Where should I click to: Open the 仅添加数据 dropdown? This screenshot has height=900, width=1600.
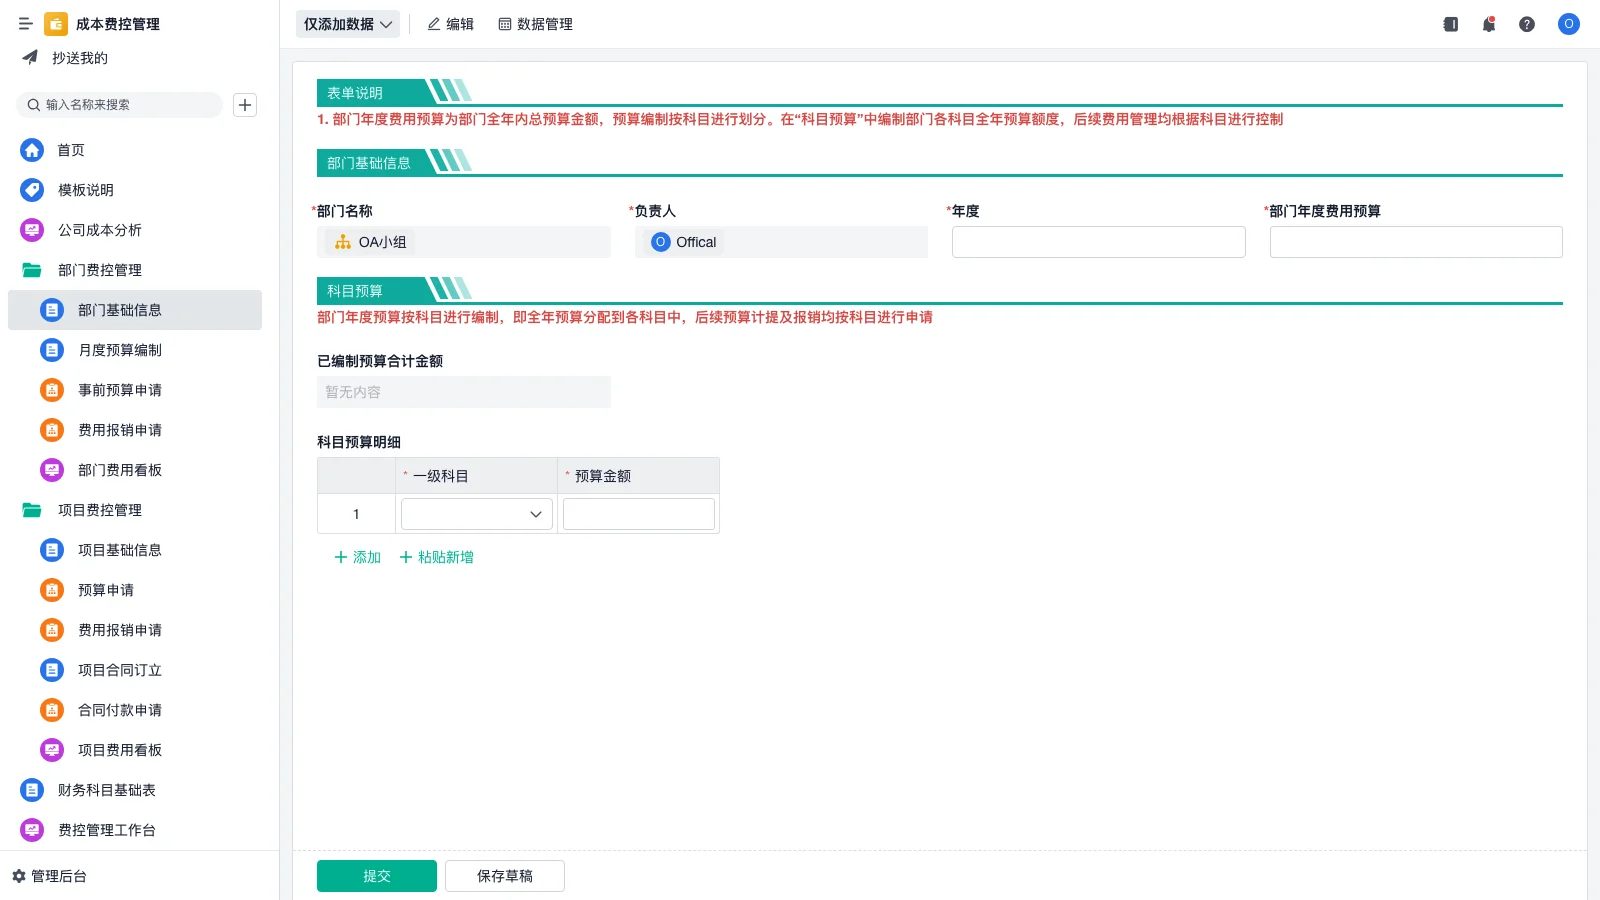(348, 24)
